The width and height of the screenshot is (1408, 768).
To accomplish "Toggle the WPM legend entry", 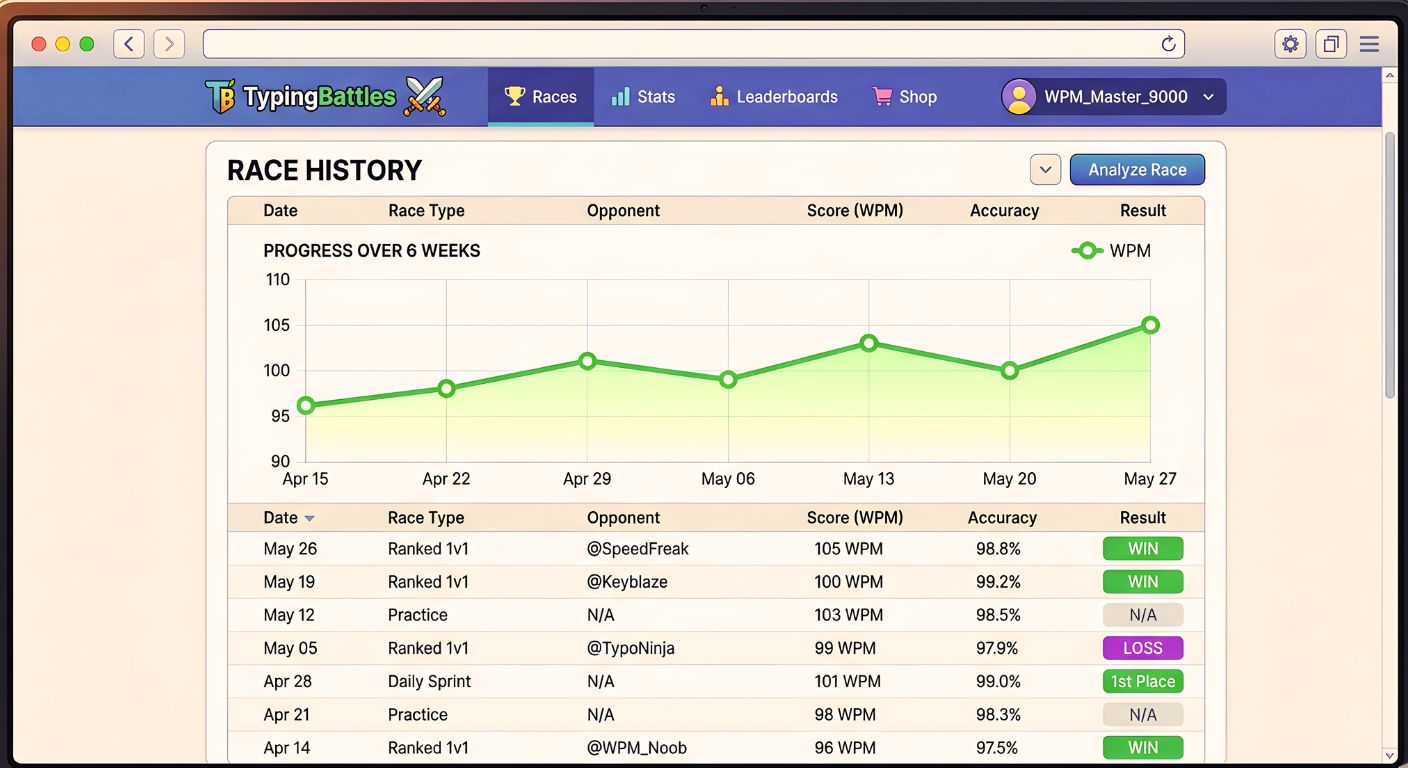I will coord(1111,251).
